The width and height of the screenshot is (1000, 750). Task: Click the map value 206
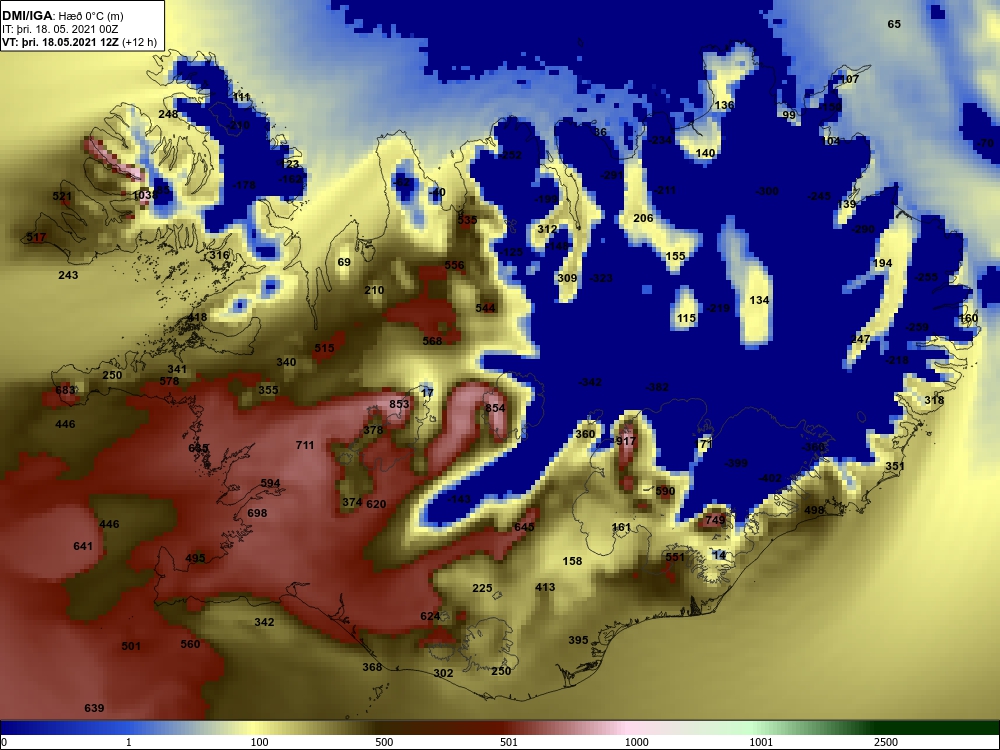[643, 219]
